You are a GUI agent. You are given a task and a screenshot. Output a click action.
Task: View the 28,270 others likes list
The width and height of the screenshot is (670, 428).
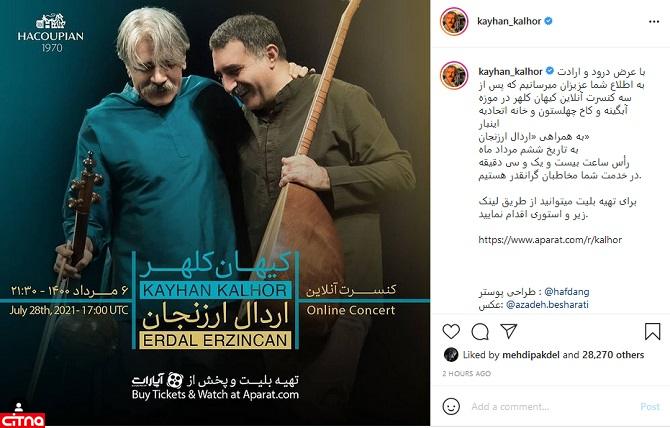pyautogui.click(x=613, y=355)
